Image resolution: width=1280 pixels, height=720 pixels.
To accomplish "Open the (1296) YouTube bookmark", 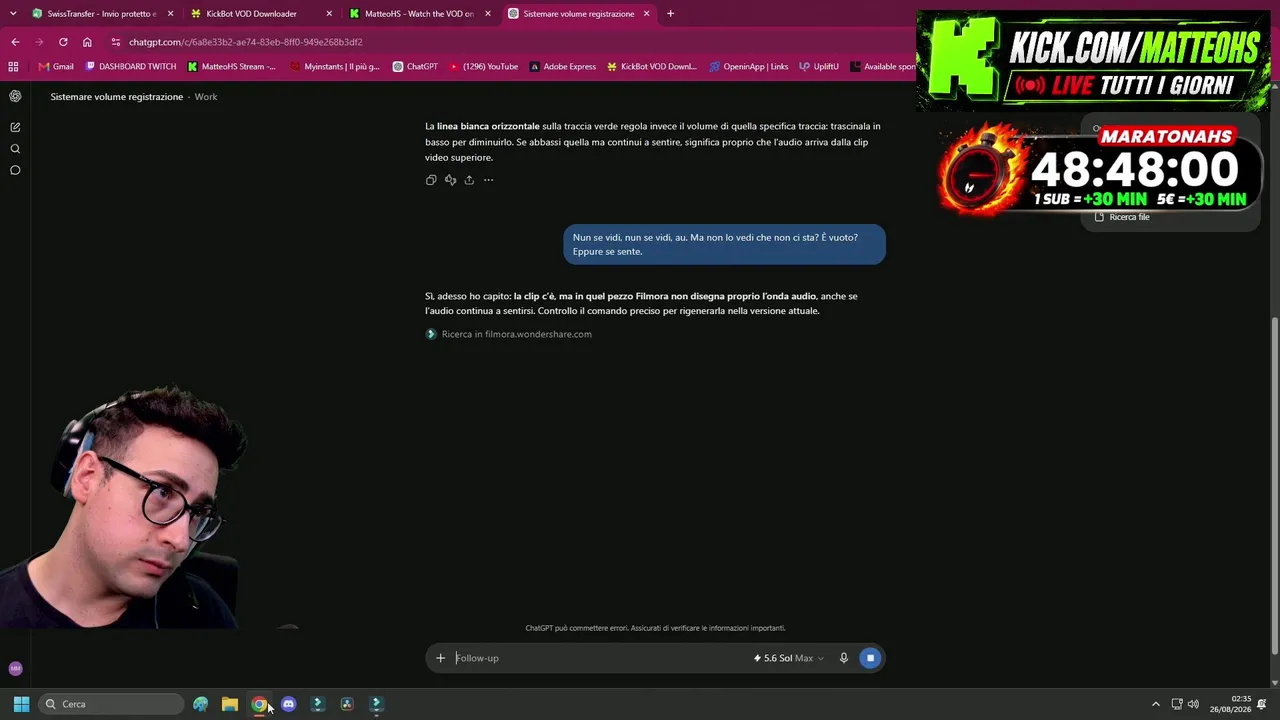I will tap(483, 67).
